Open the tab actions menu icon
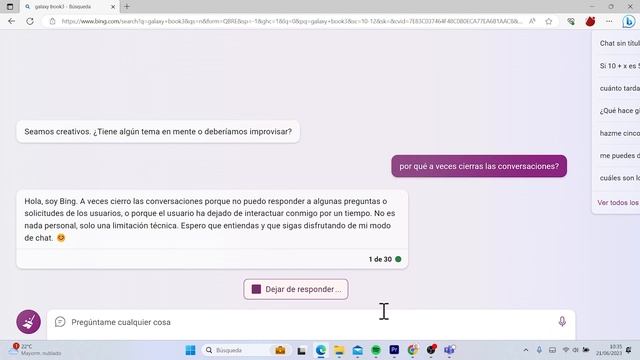 point(10,7)
